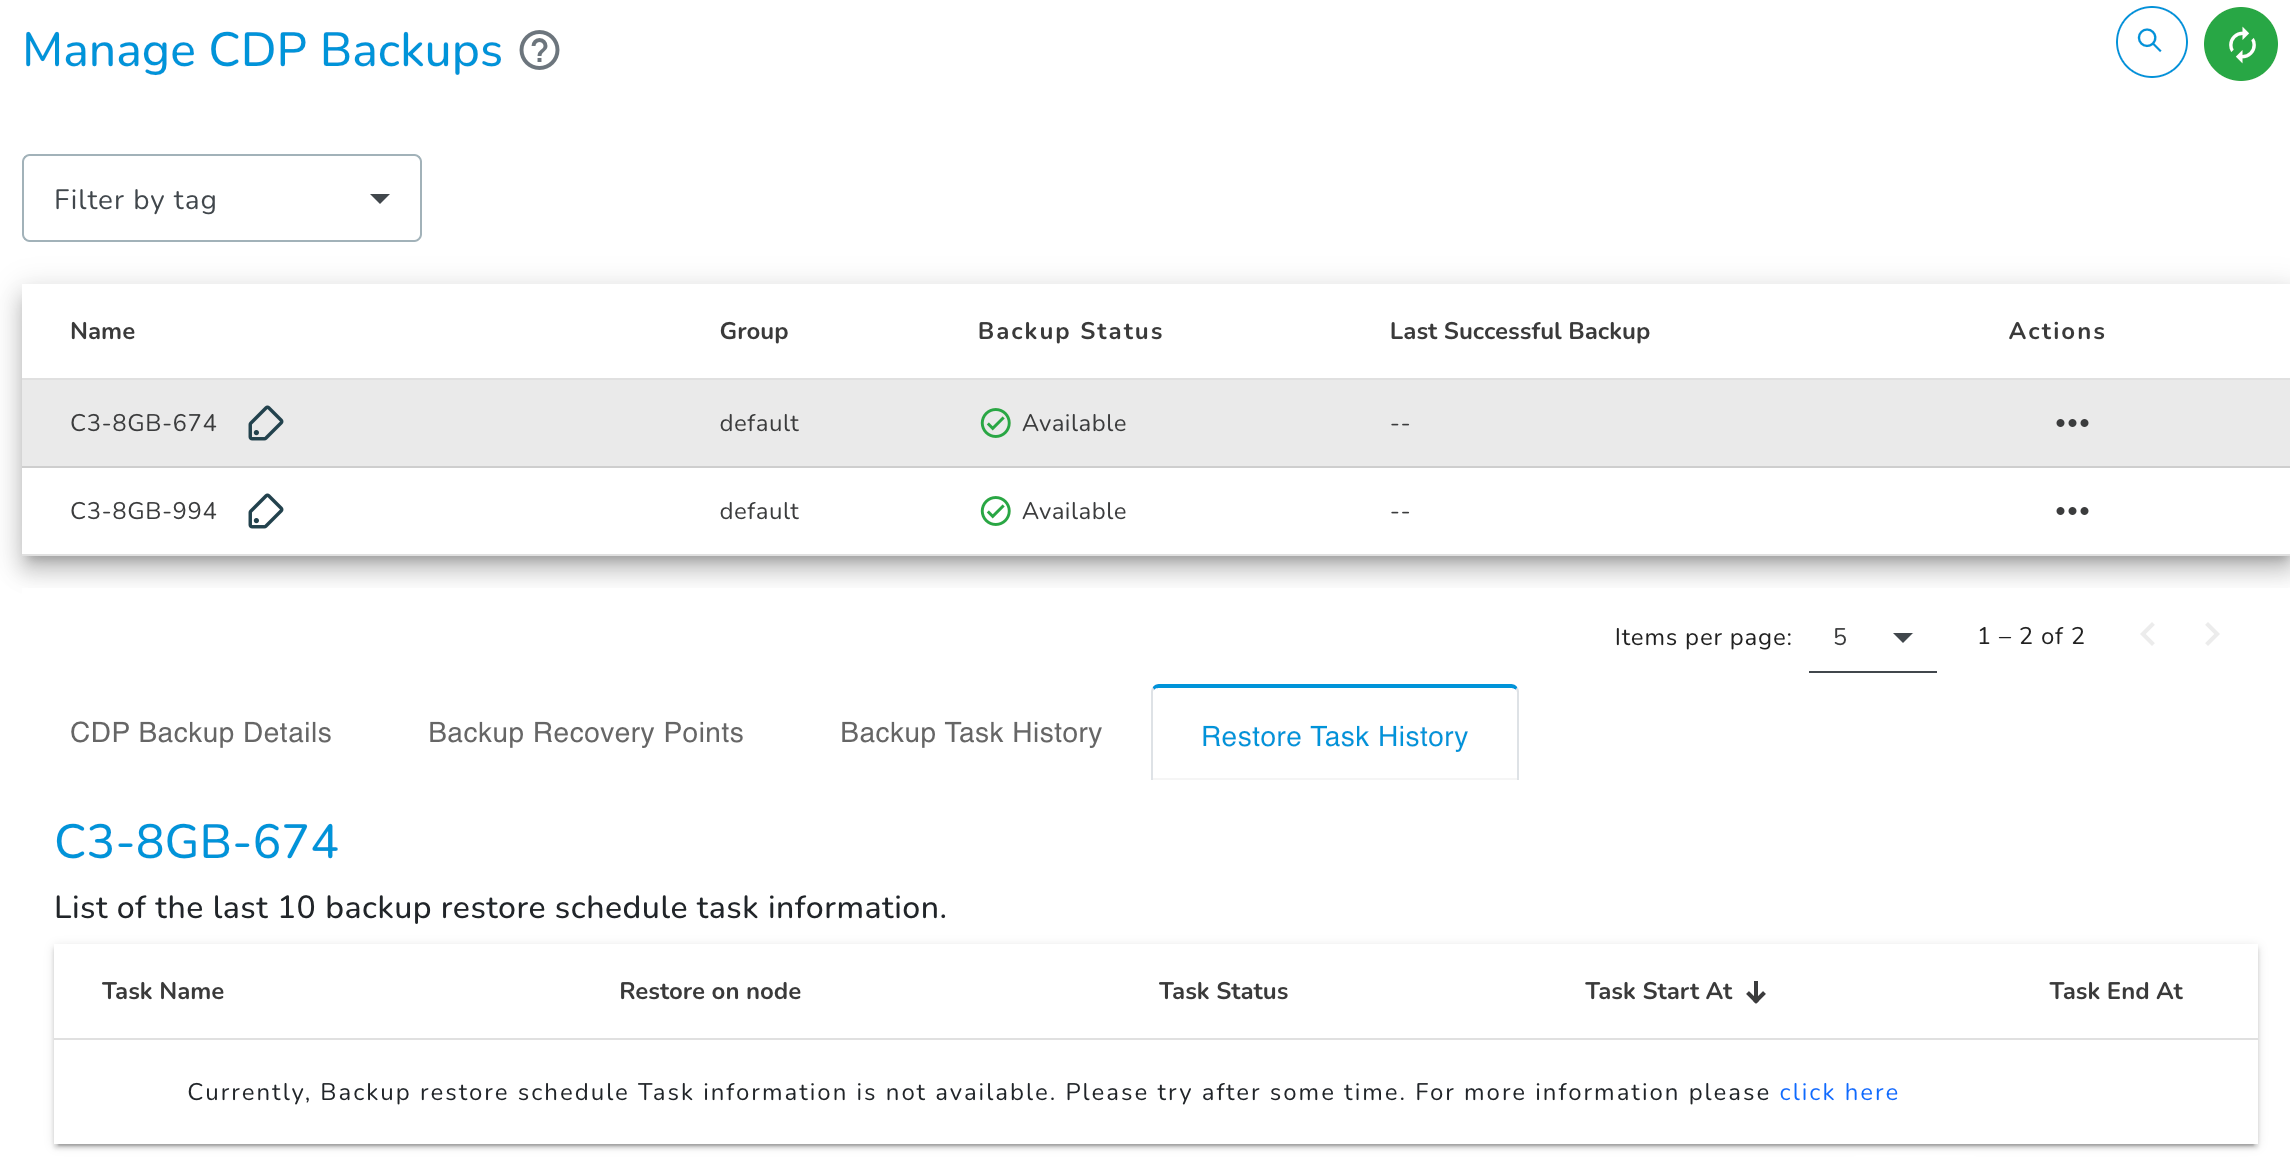Sort by Last Successful Backup header
Viewport: 2290px width, 1158px height.
pos(1519,331)
